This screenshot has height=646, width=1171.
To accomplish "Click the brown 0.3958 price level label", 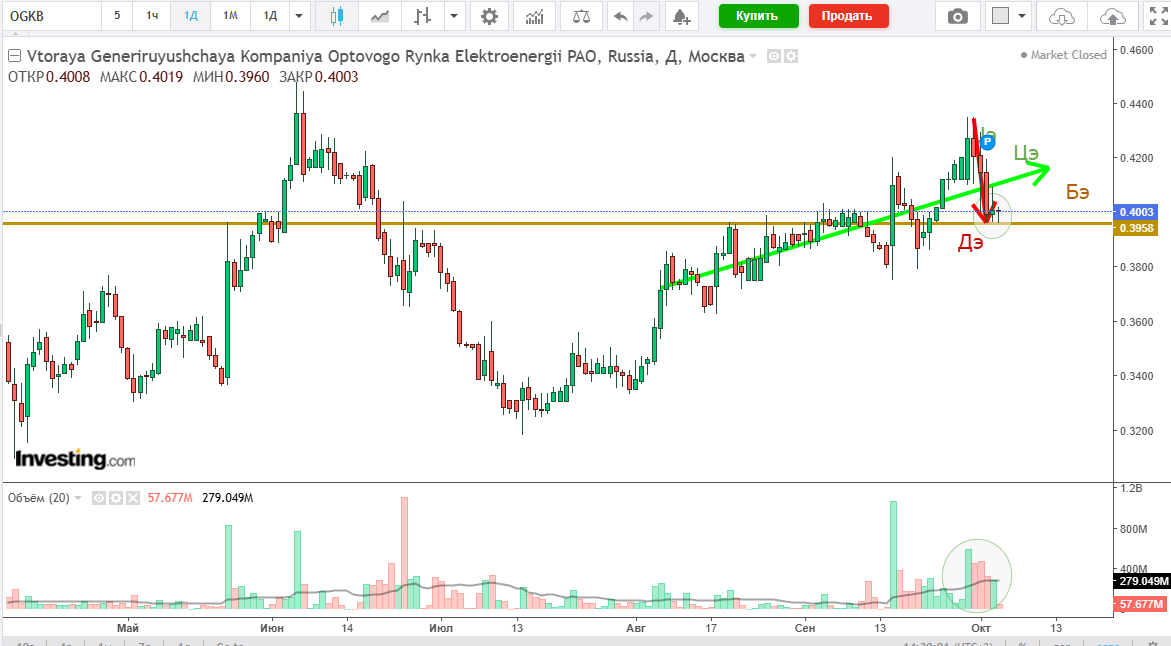I will point(1135,228).
